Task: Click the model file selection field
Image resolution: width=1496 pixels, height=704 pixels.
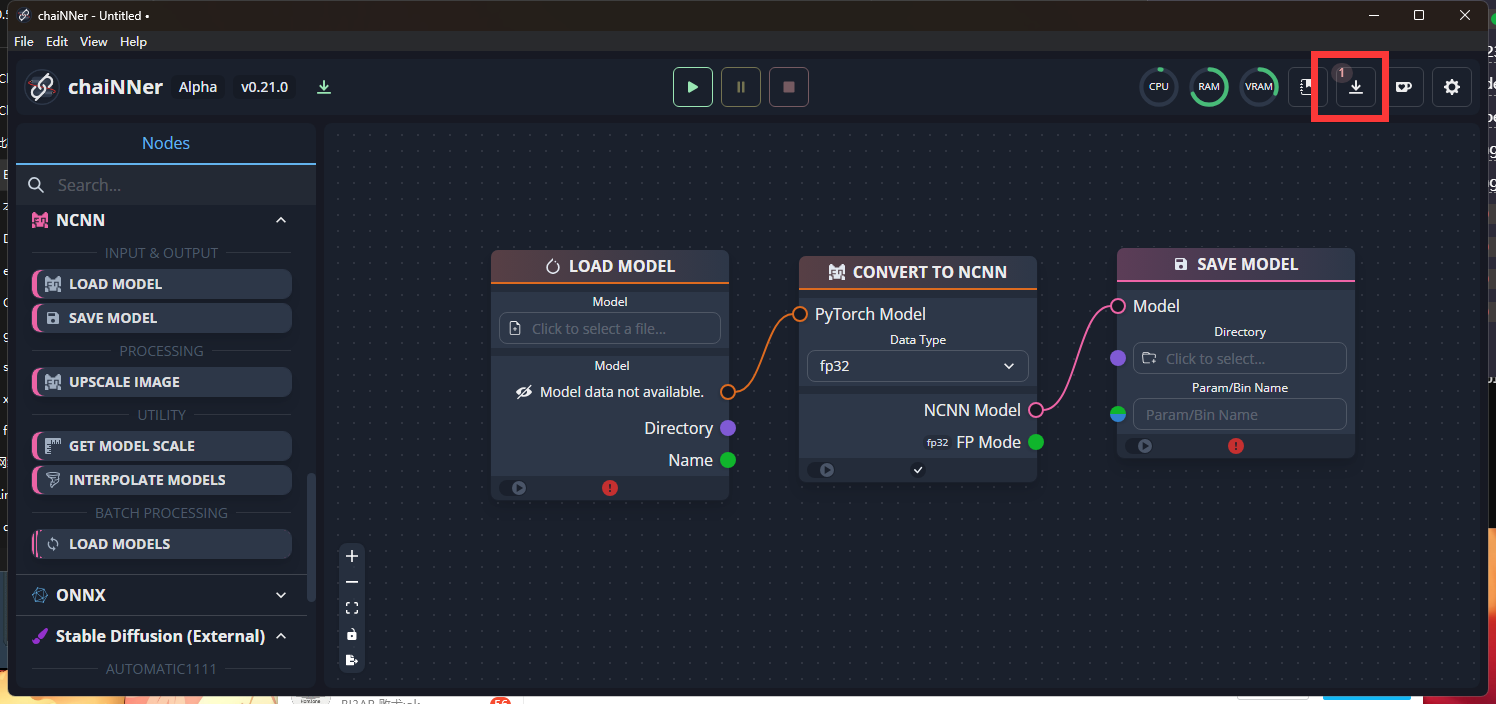Action: click(610, 328)
